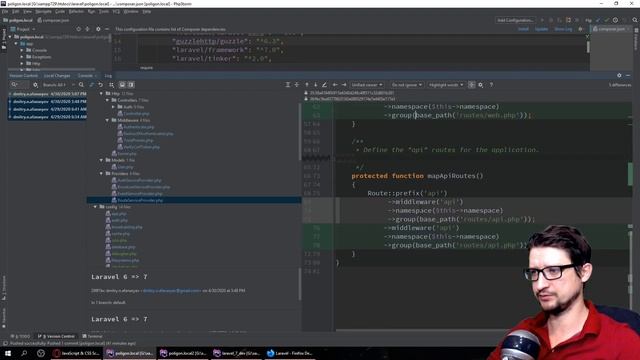Switch to the Local Changes tab
640x360 pixels.
[x=57, y=76]
